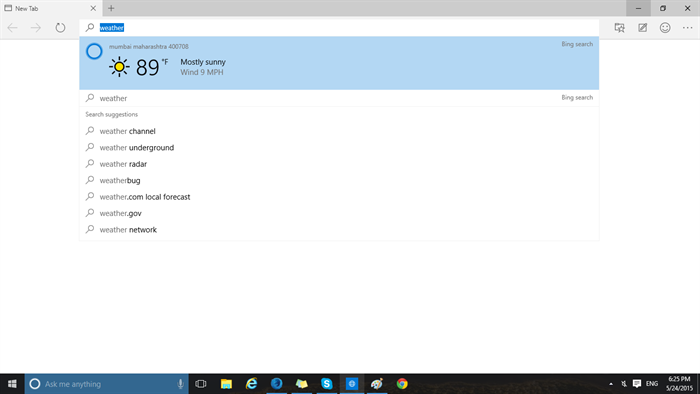The height and width of the screenshot is (394, 700).
Task: Close the New Tab tab
Action: click(93, 8)
